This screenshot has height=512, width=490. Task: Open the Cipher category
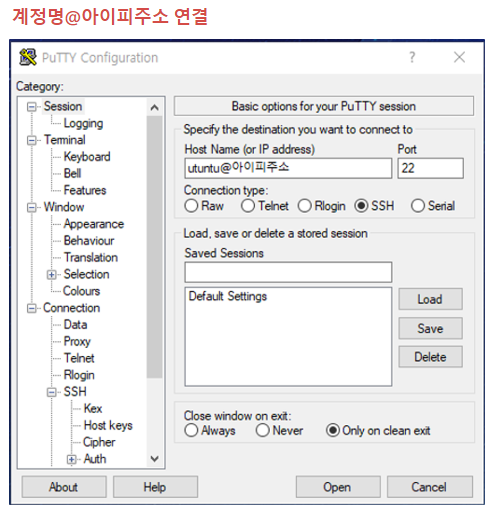tap(99, 442)
